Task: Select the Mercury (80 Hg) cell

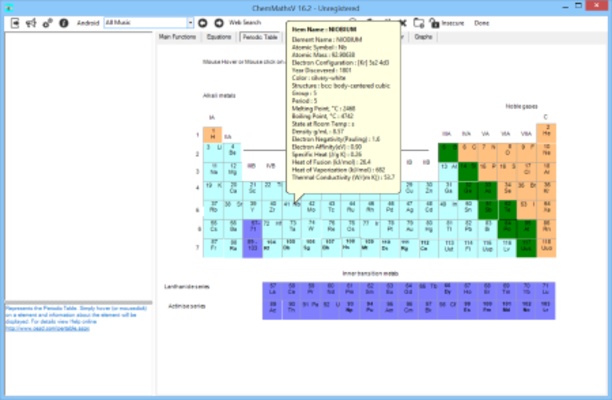Action: 429,229
